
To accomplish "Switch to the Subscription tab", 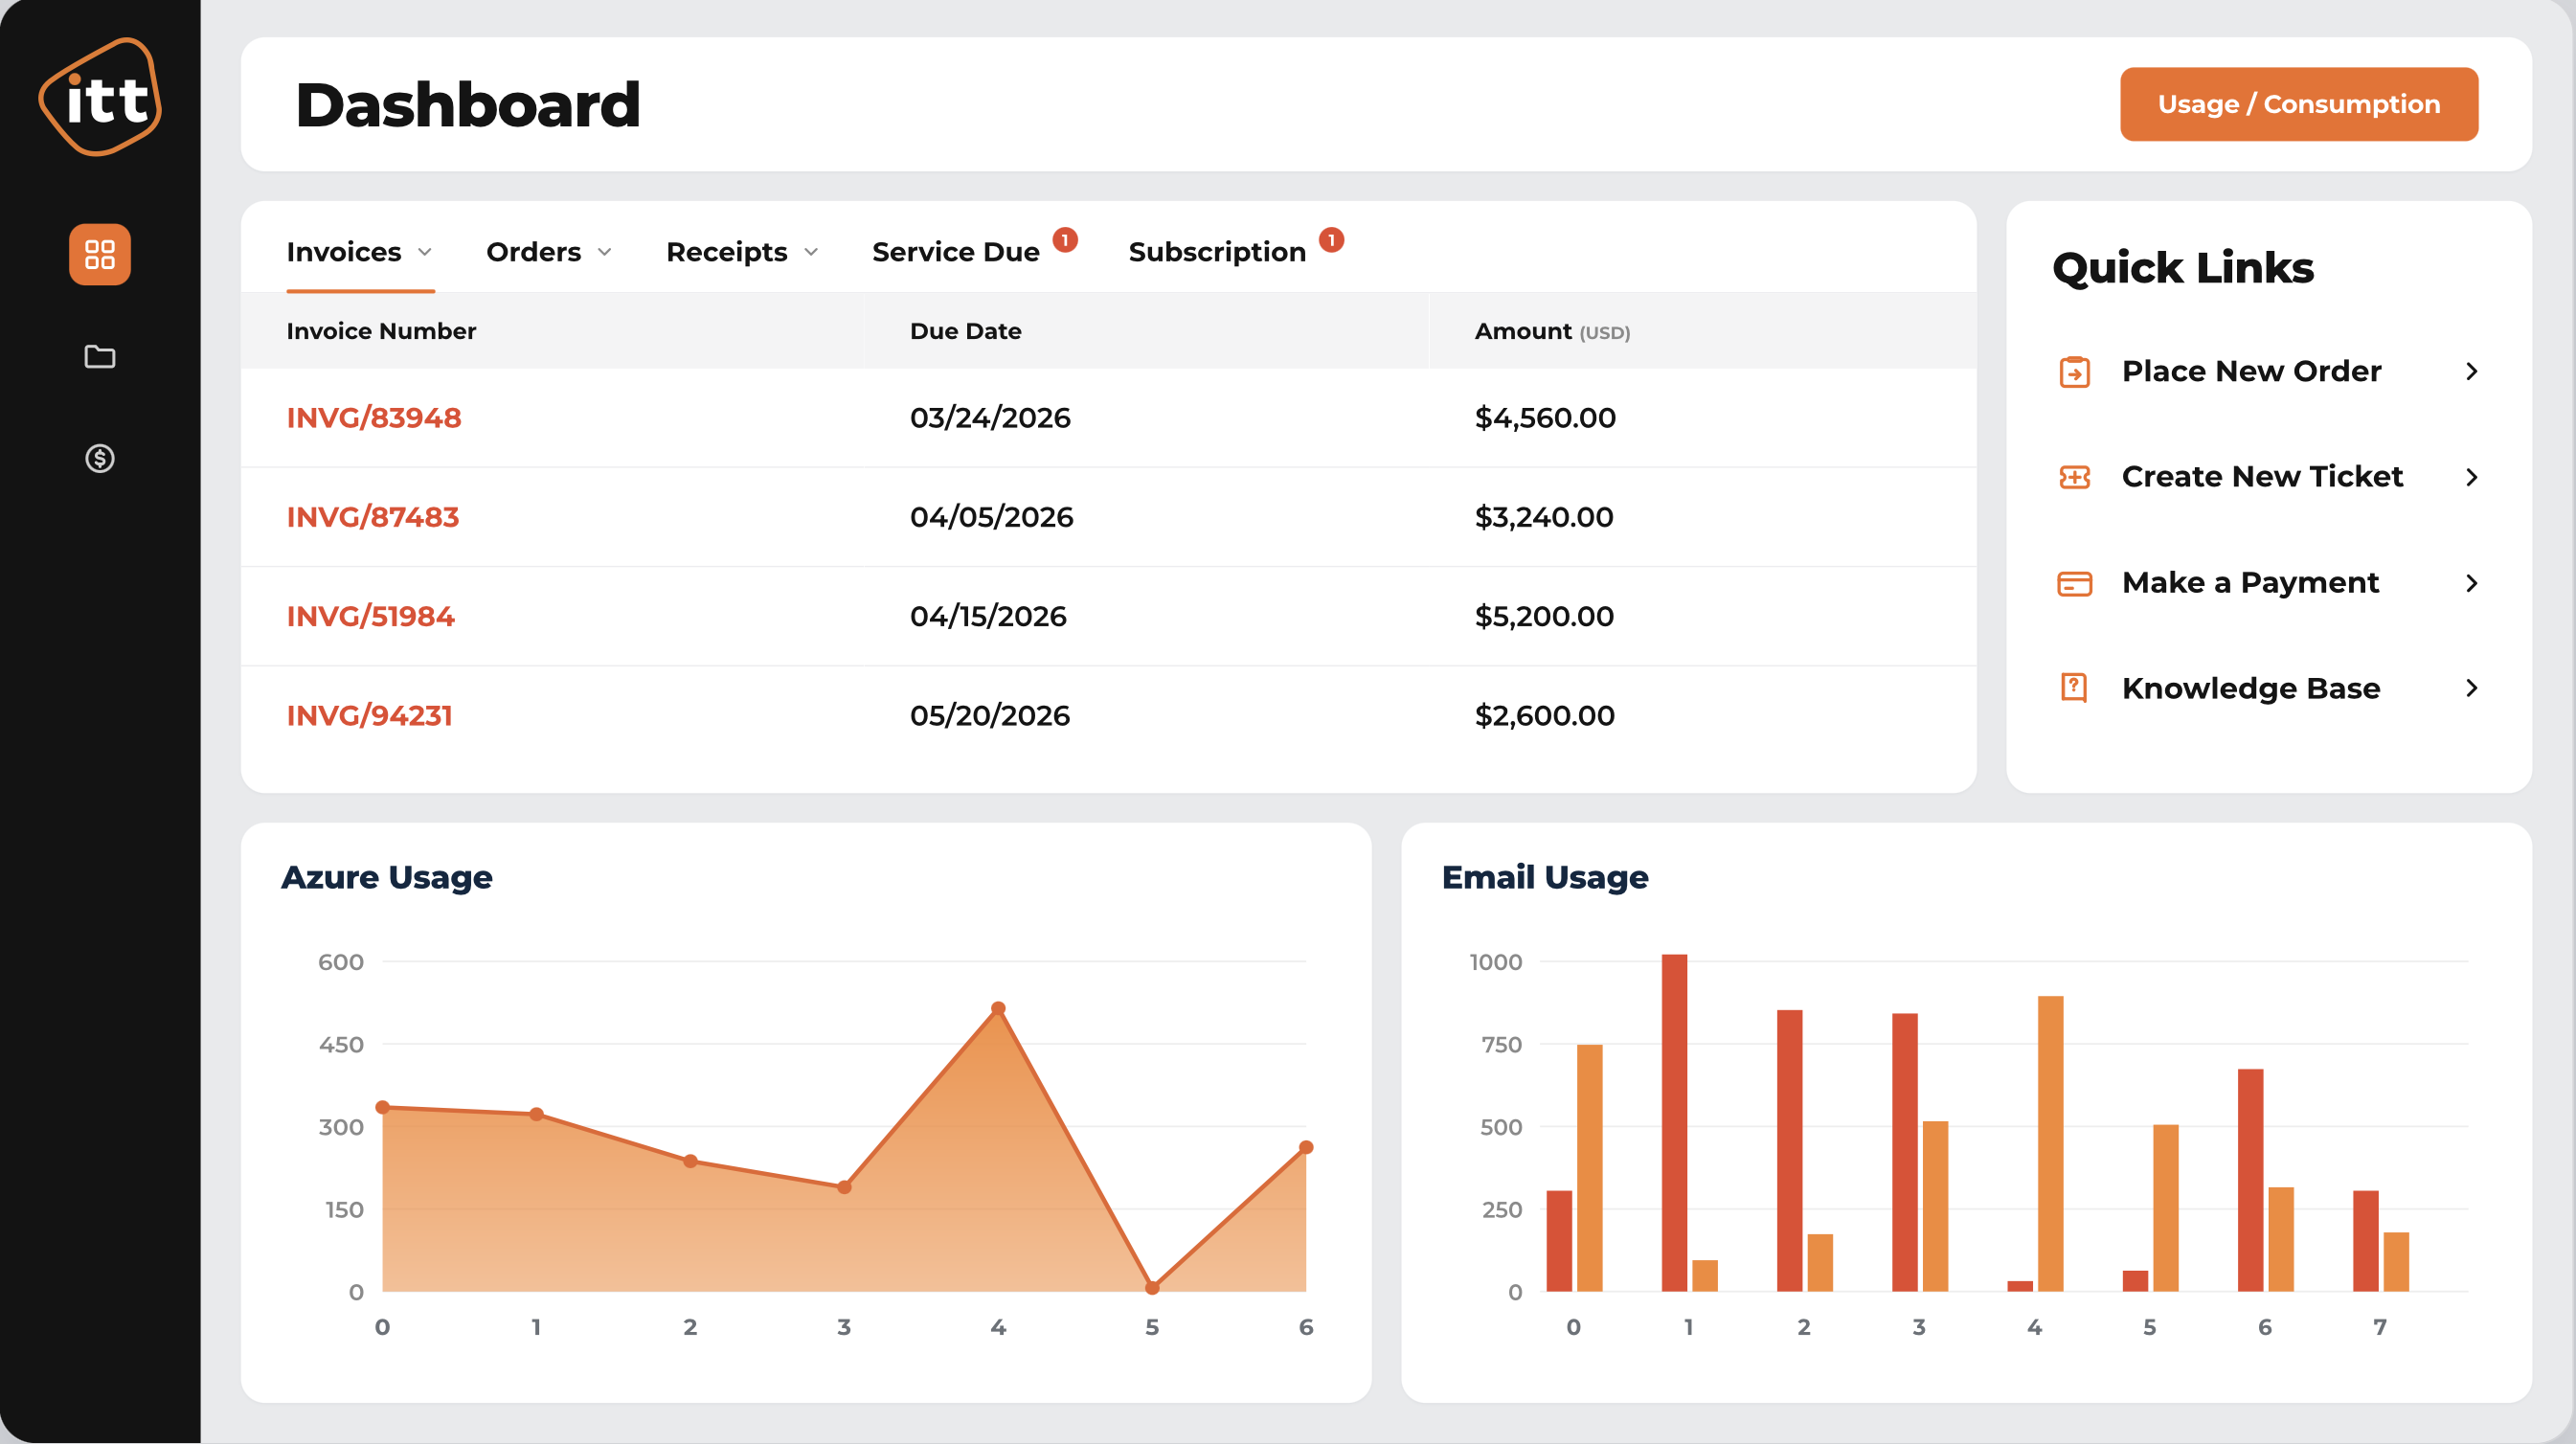I will point(1217,252).
